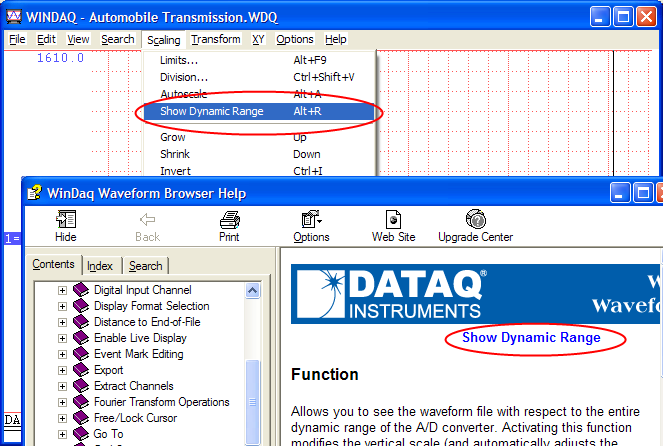663x446 pixels.
Task: Expand the Extract Channels topic
Action: pyautogui.click(x=62, y=387)
